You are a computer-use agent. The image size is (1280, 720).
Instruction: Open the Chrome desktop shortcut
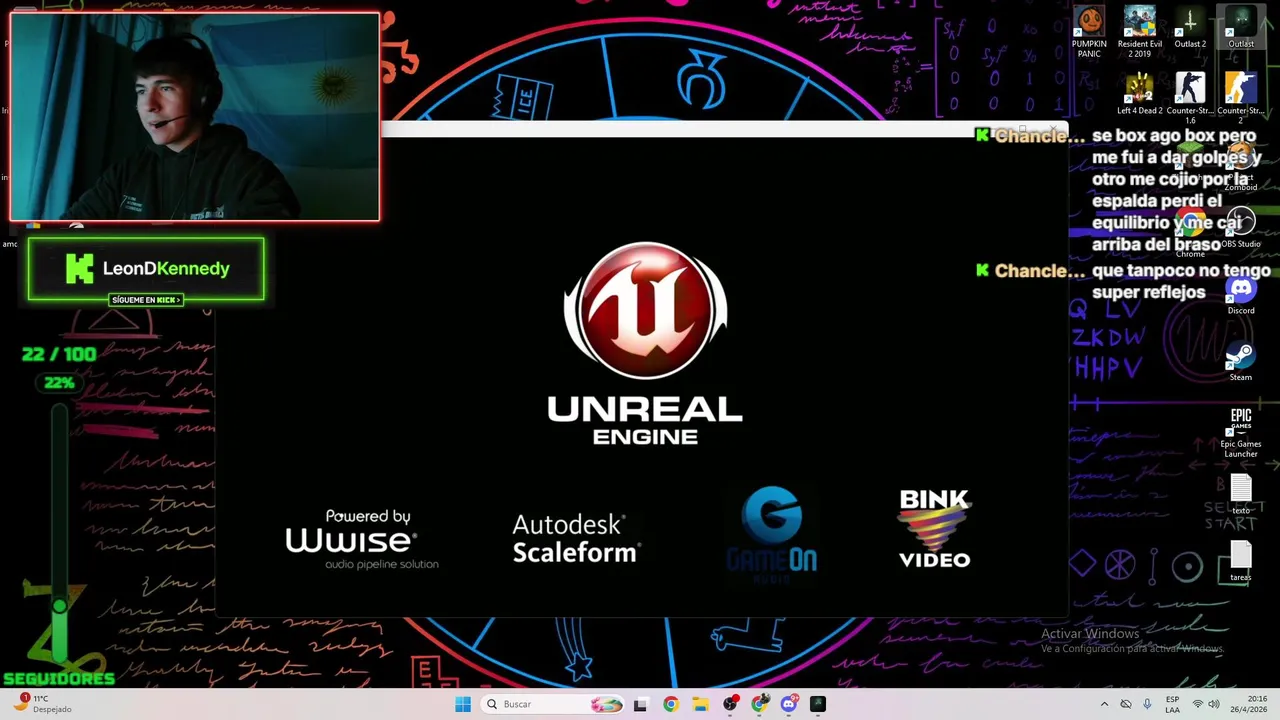click(1190, 232)
